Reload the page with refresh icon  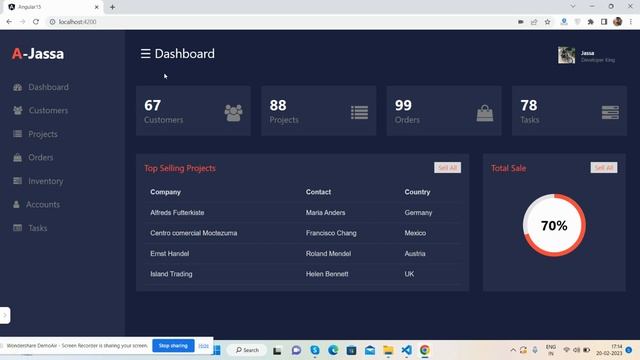(36, 22)
